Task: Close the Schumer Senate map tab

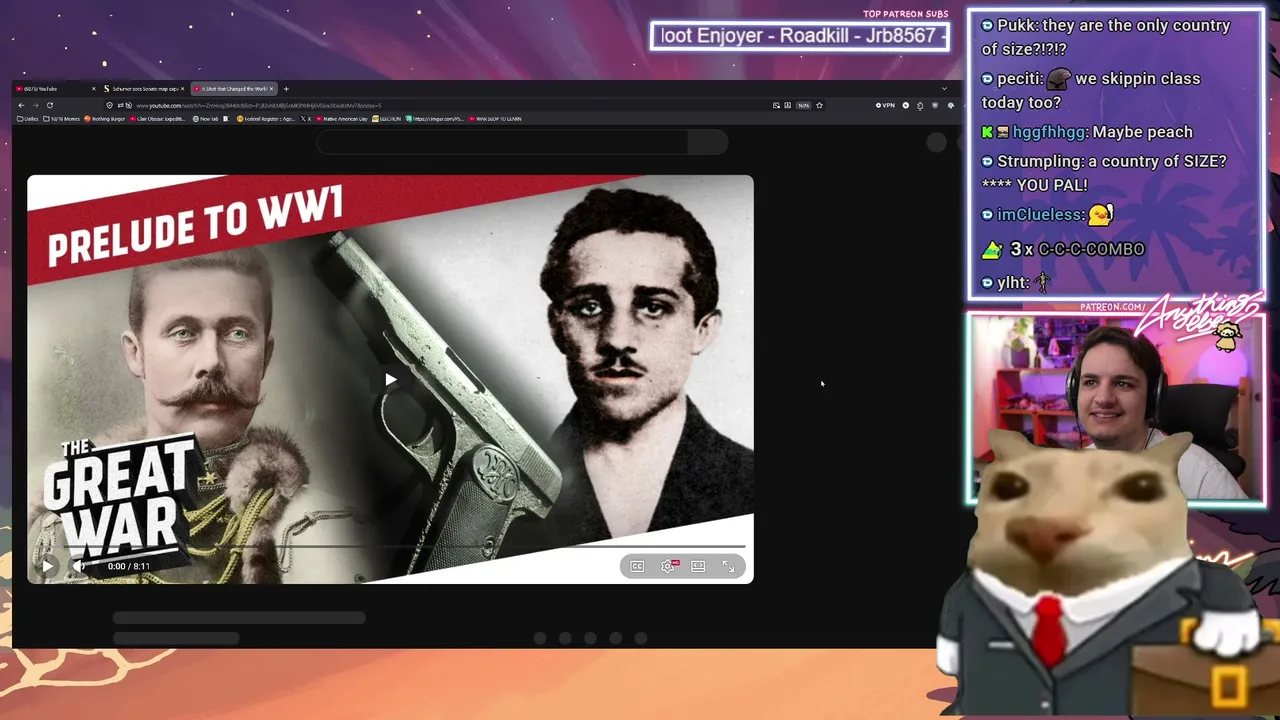Action: (182, 89)
